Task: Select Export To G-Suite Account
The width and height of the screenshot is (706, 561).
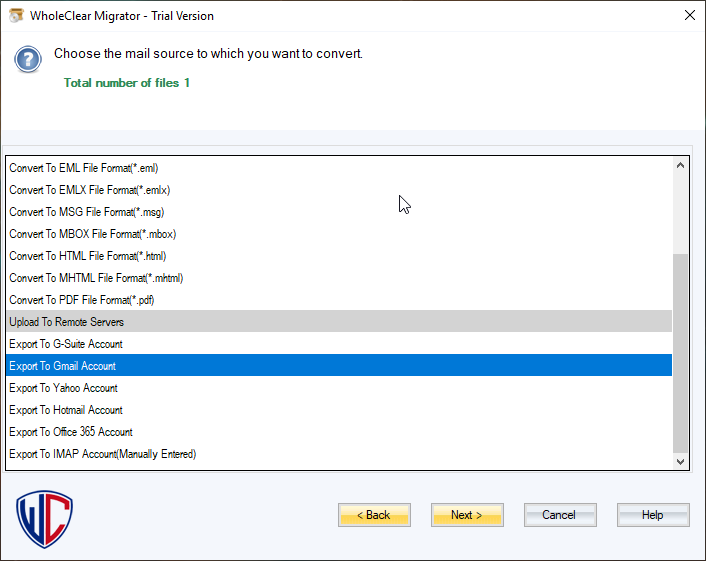Action: click(x=66, y=344)
